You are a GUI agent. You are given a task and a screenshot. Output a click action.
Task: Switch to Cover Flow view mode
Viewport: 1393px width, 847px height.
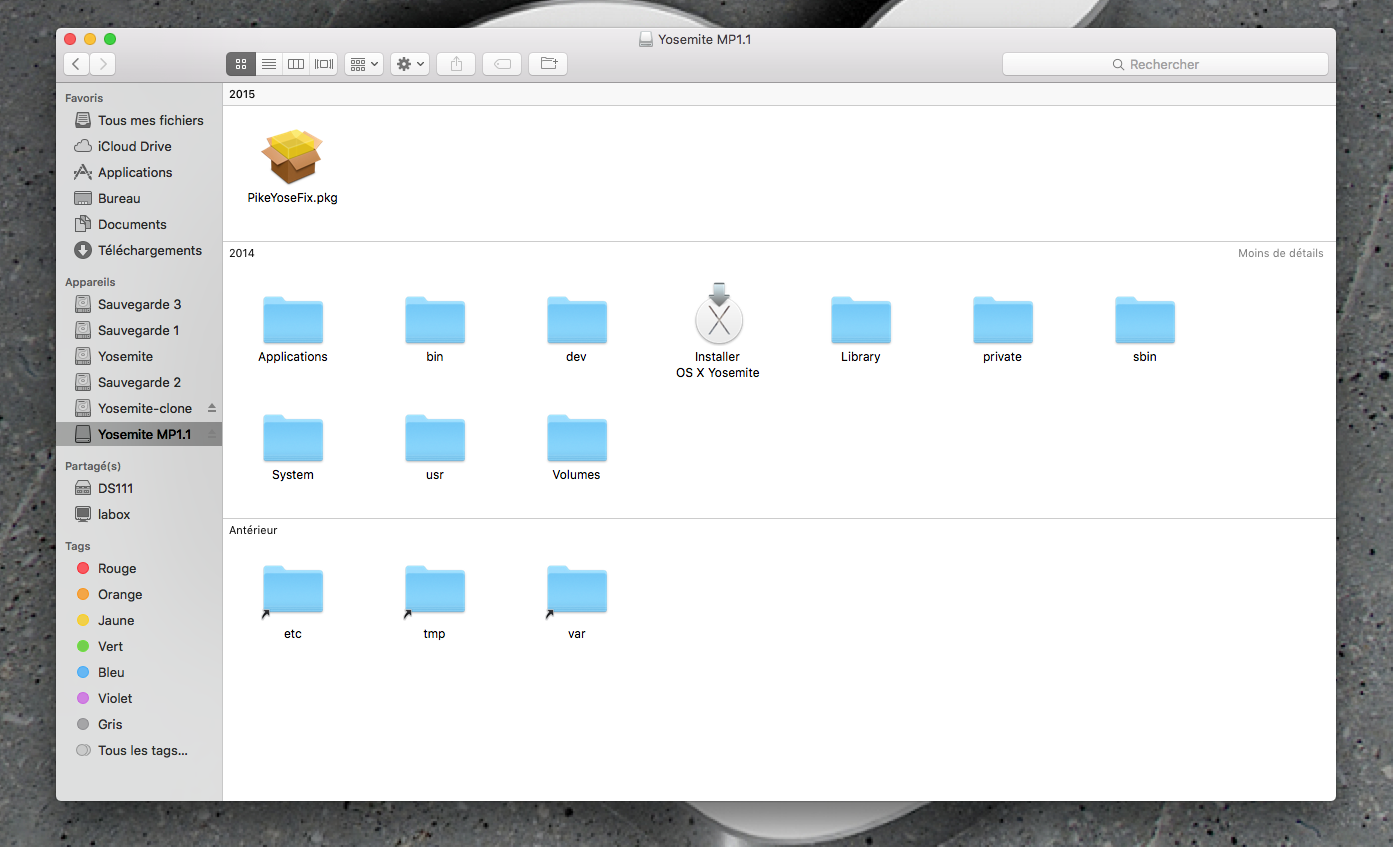324,64
